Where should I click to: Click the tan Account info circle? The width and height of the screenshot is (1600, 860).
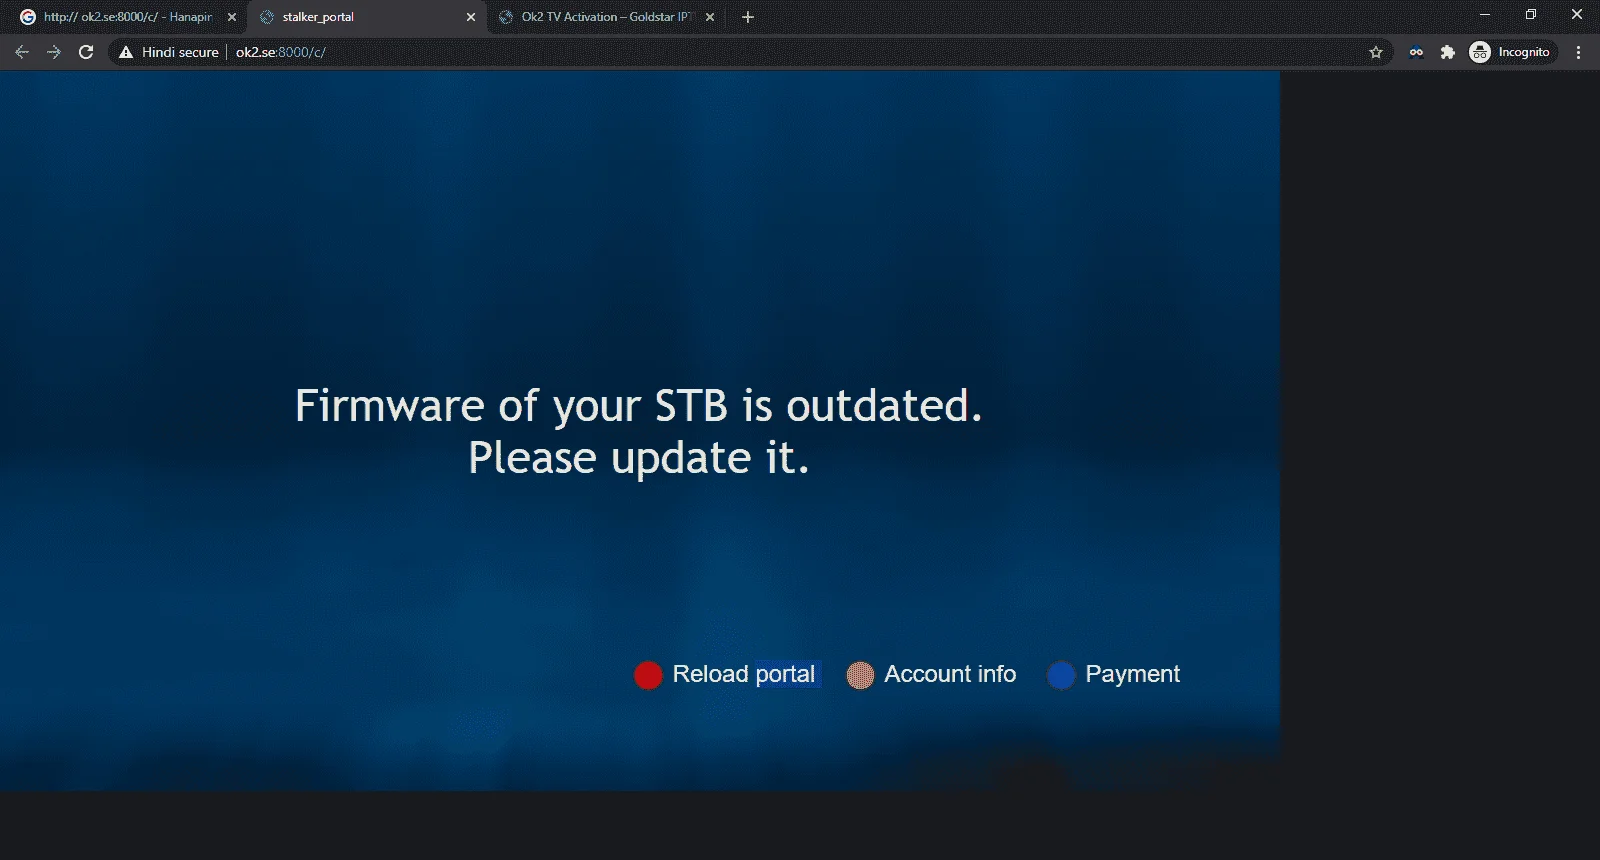point(860,675)
